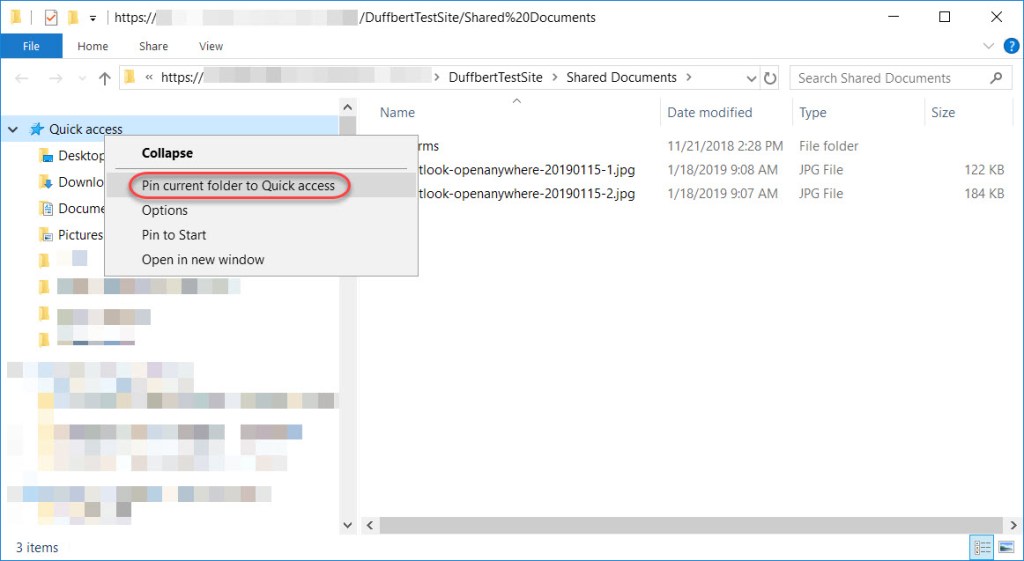The width and height of the screenshot is (1024, 561).
Task: Open Help with the blue question icon
Action: click(1012, 46)
